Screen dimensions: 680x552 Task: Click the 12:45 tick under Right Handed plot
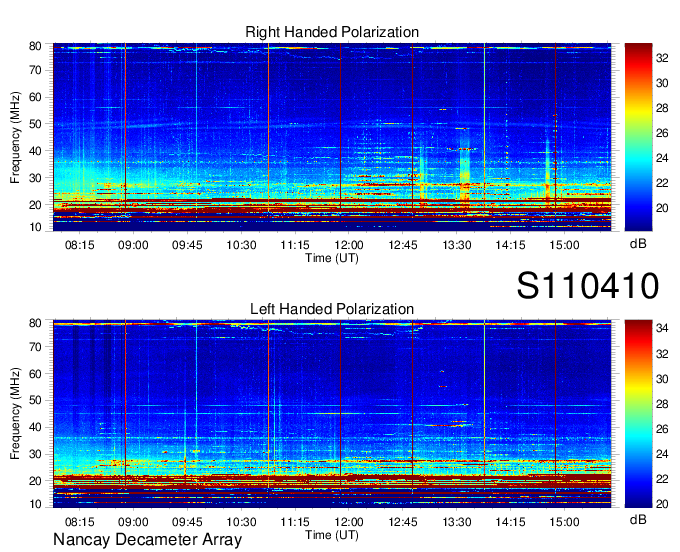[403, 245]
